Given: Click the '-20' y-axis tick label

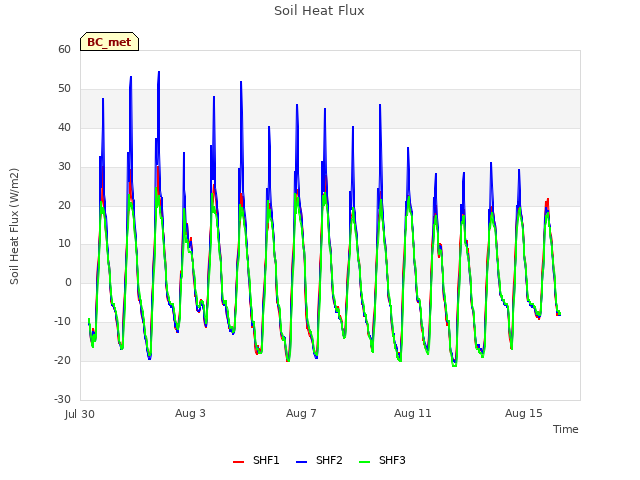Looking at the screenshot, I should click(62, 360).
